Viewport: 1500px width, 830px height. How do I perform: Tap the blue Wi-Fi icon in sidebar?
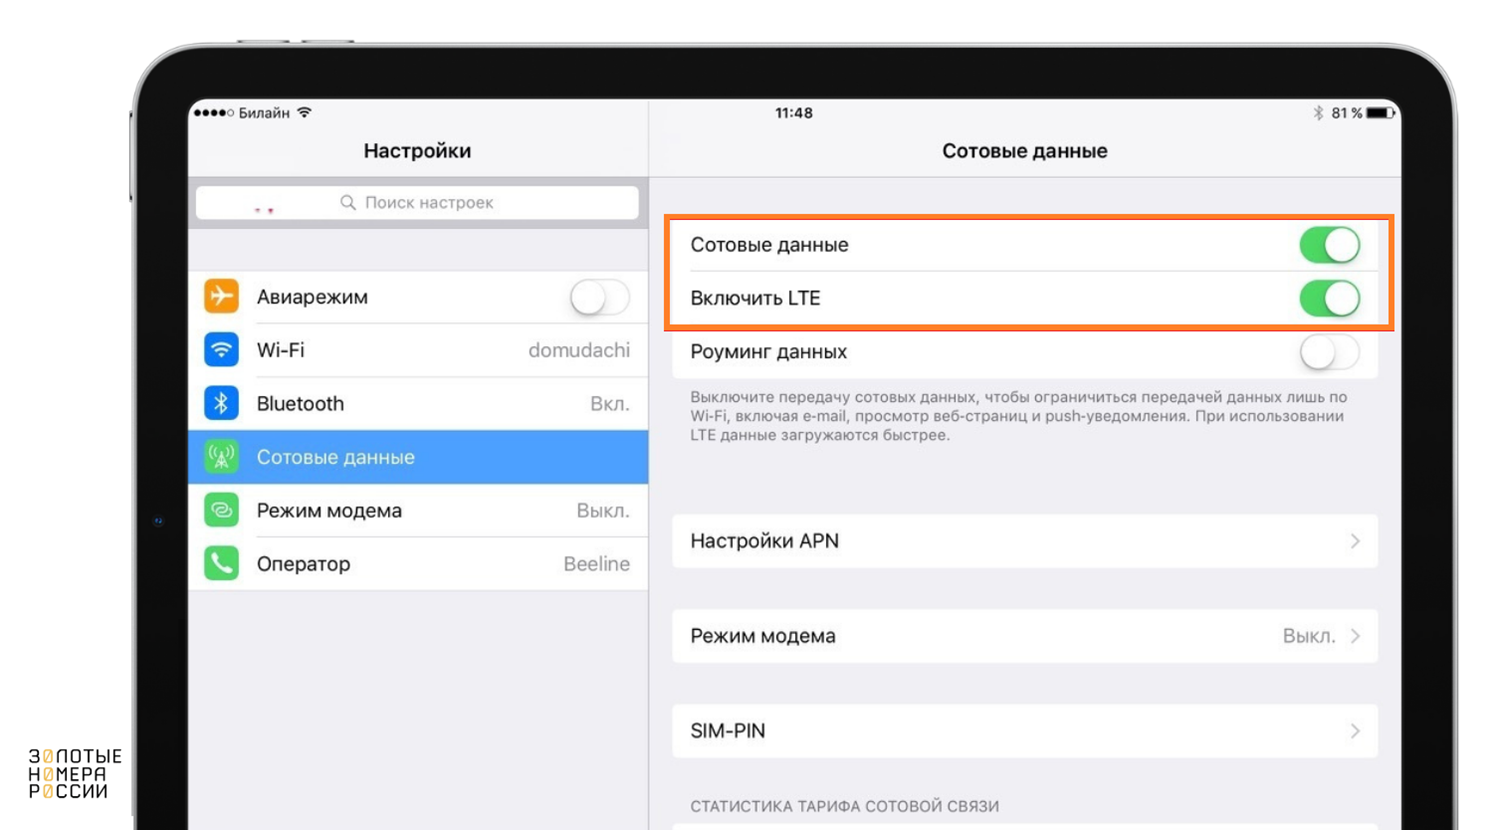coord(221,350)
